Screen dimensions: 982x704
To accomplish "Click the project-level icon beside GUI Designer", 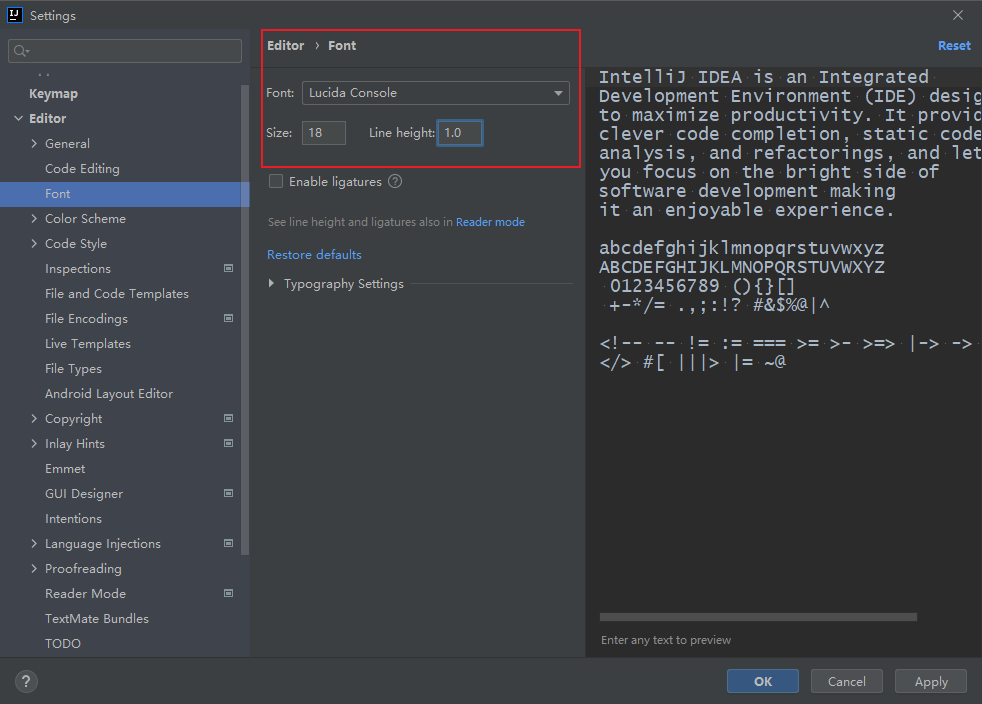I will [229, 493].
